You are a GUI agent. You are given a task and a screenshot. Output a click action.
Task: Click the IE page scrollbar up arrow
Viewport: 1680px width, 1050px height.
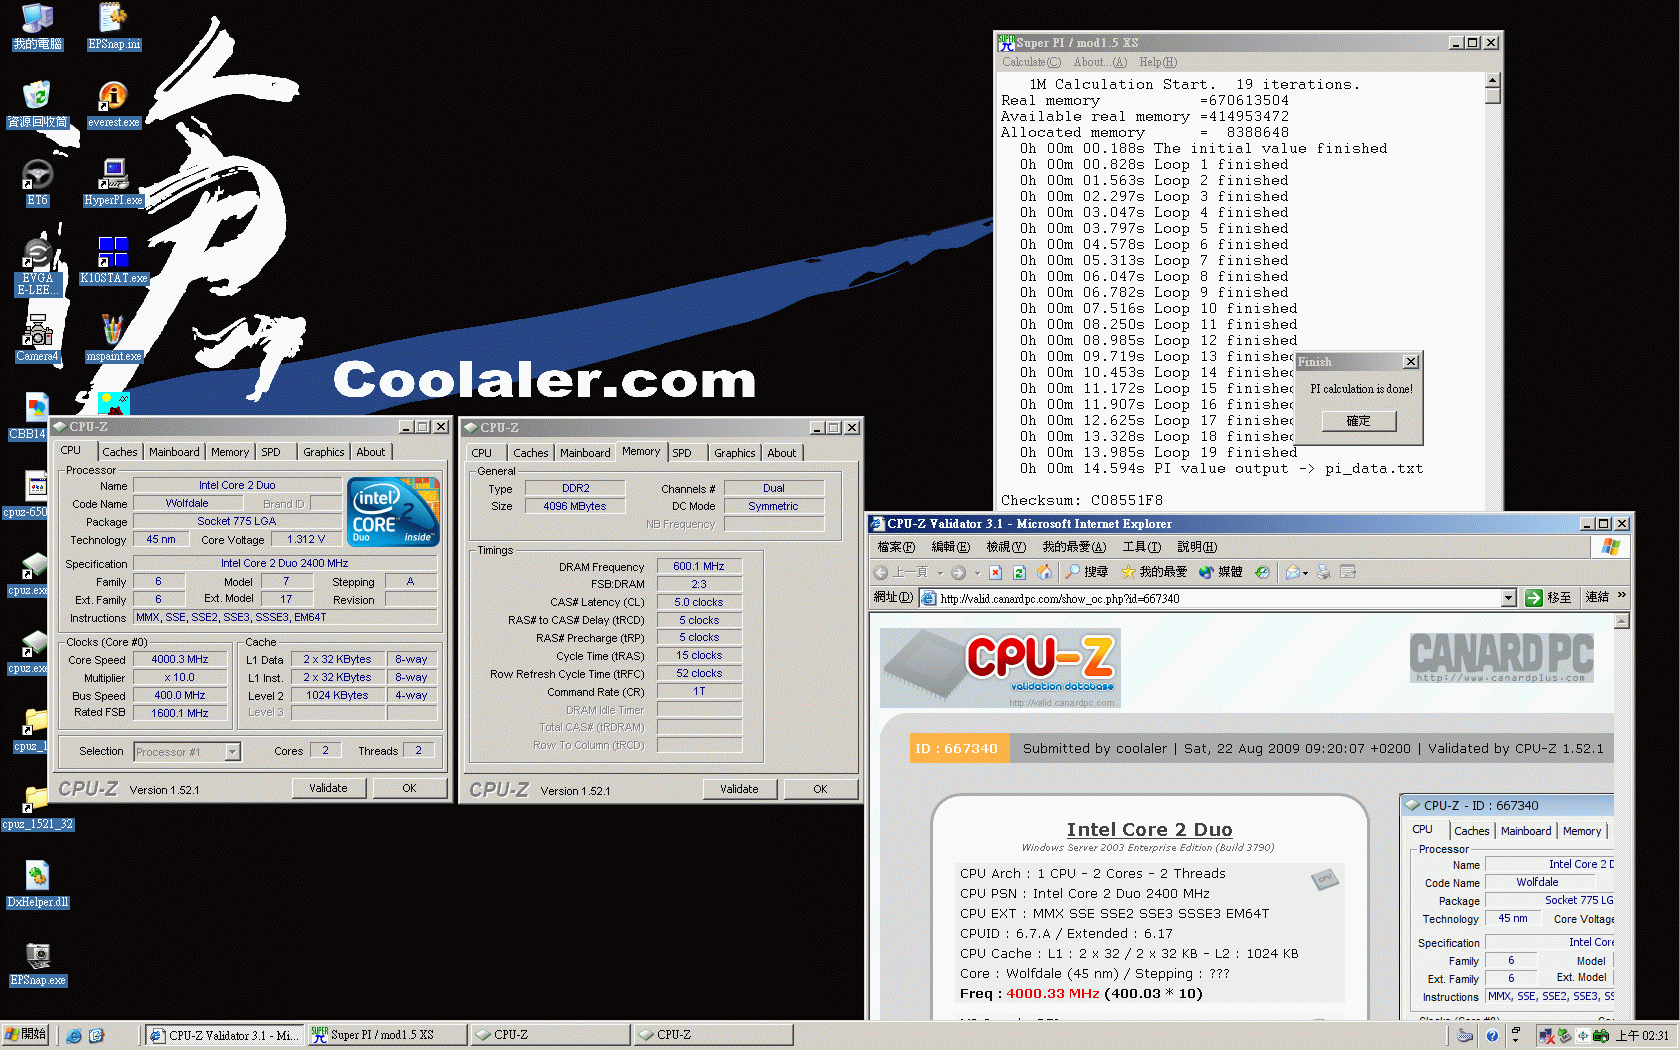(x=1622, y=621)
